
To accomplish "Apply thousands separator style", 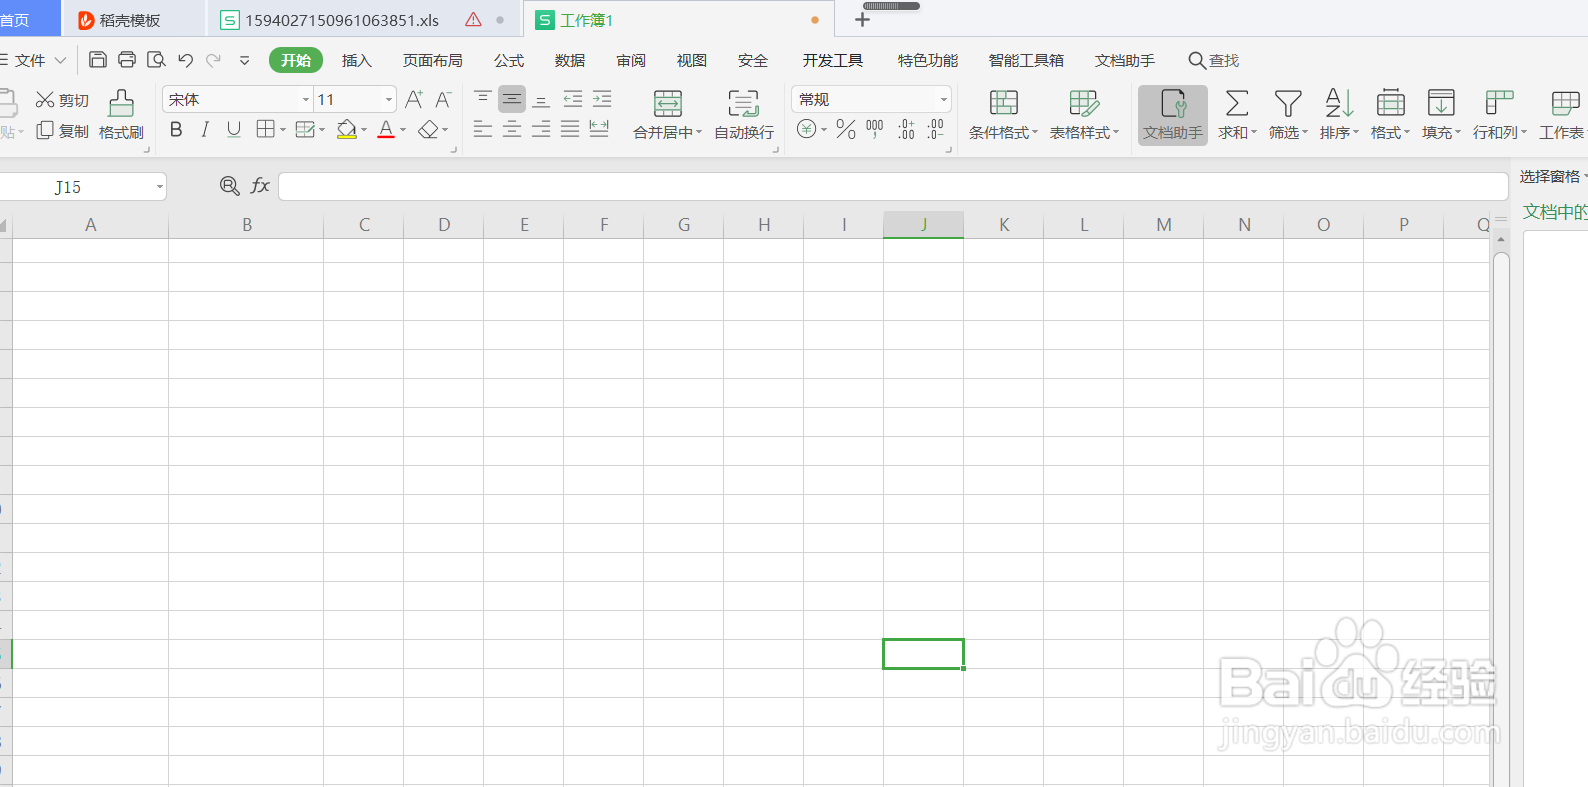I will point(875,129).
